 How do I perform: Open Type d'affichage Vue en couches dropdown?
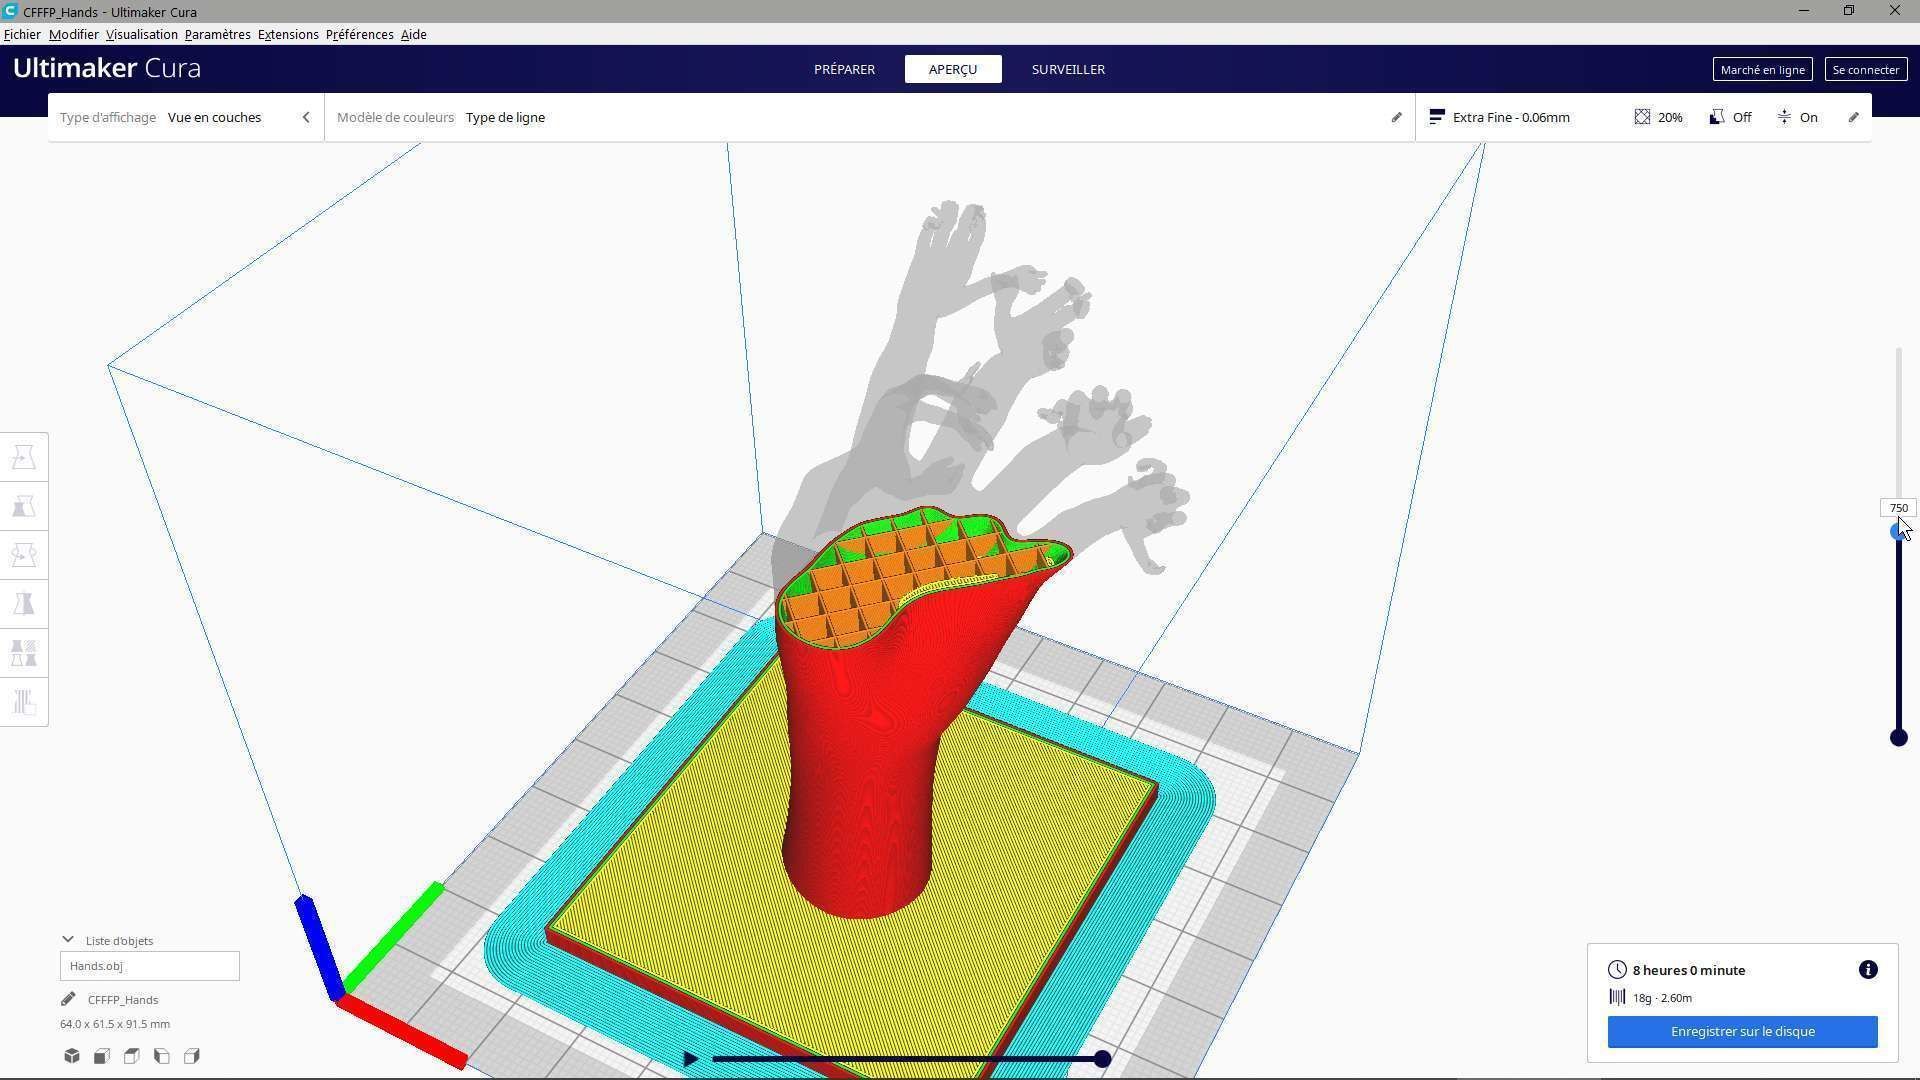(x=186, y=117)
